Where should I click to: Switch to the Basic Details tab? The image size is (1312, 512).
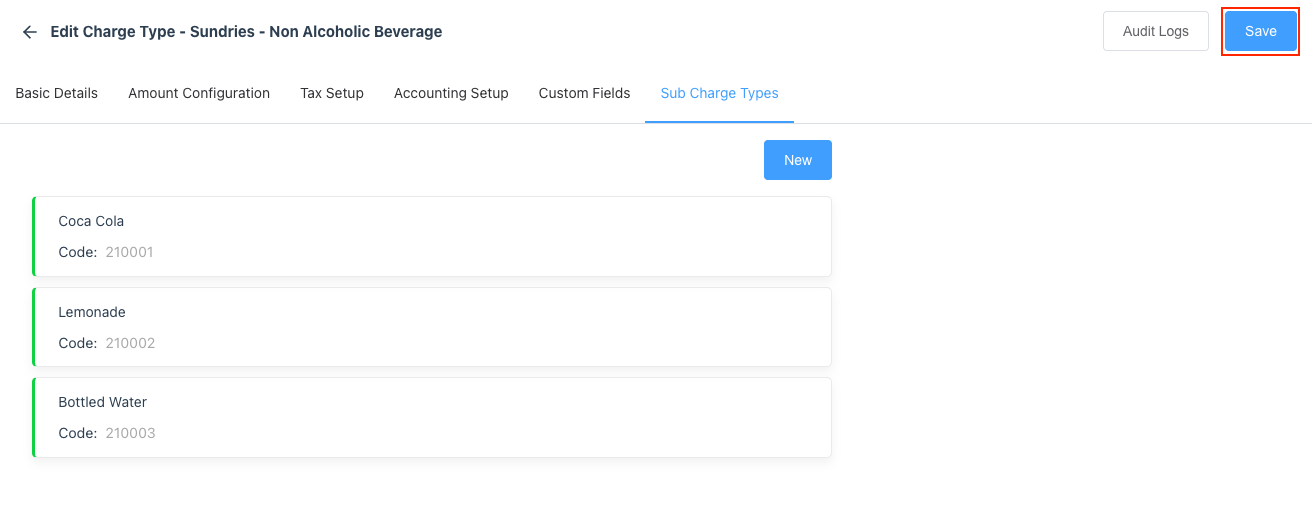57,93
